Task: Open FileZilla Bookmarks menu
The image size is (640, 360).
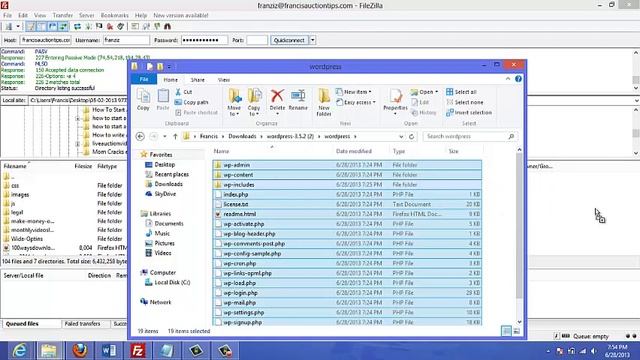Action: [x=114, y=15]
